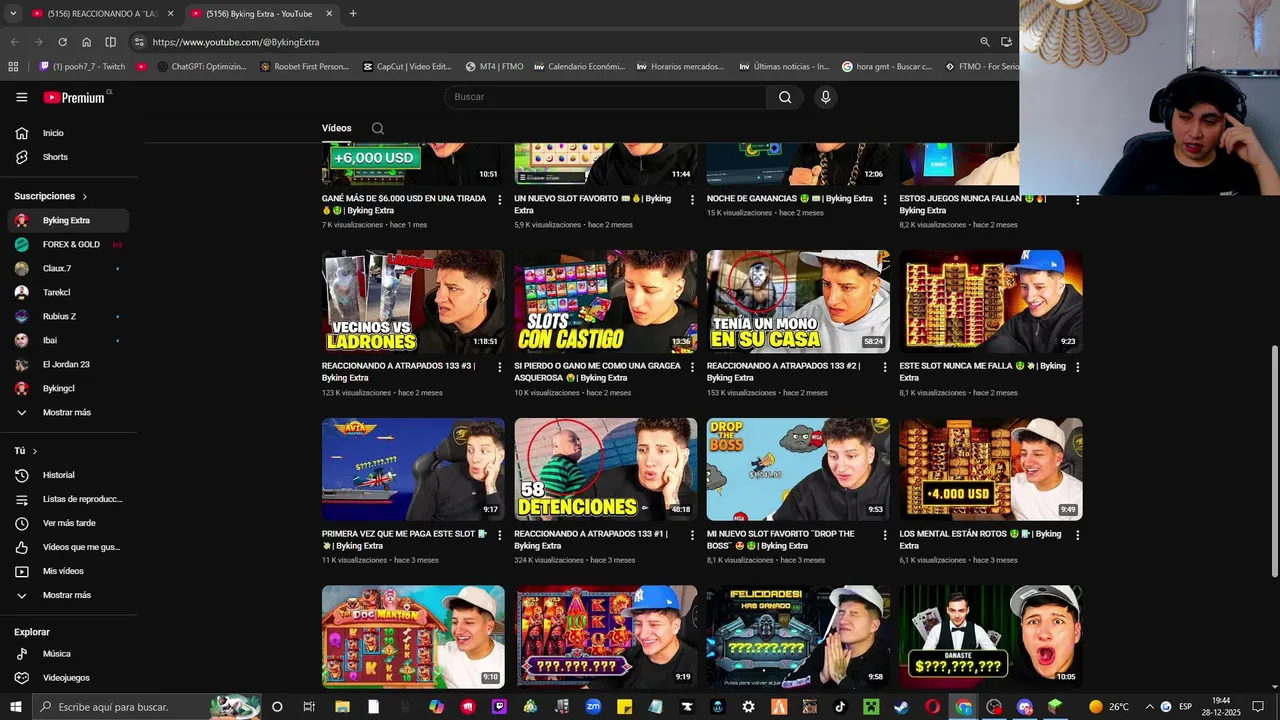The width and height of the screenshot is (1280, 720).
Task: Expand Mostrar más under Suscripciones
Action: click(x=68, y=412)
